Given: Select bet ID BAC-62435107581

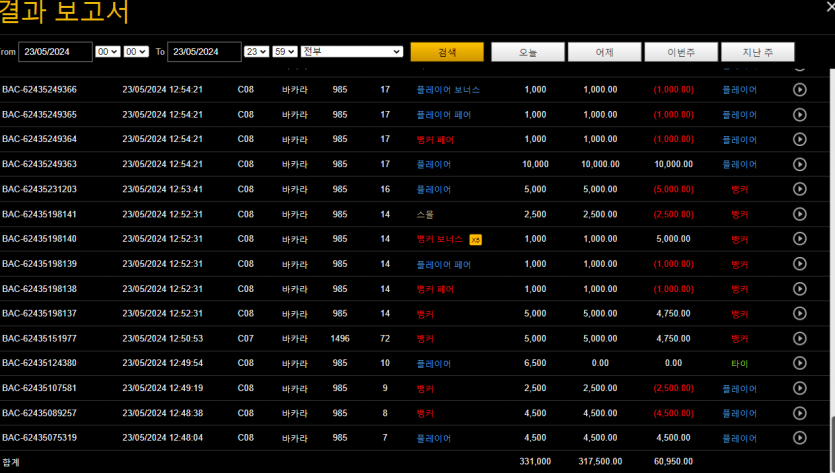Looking at the screenshot, I should [x=39, y=388].
